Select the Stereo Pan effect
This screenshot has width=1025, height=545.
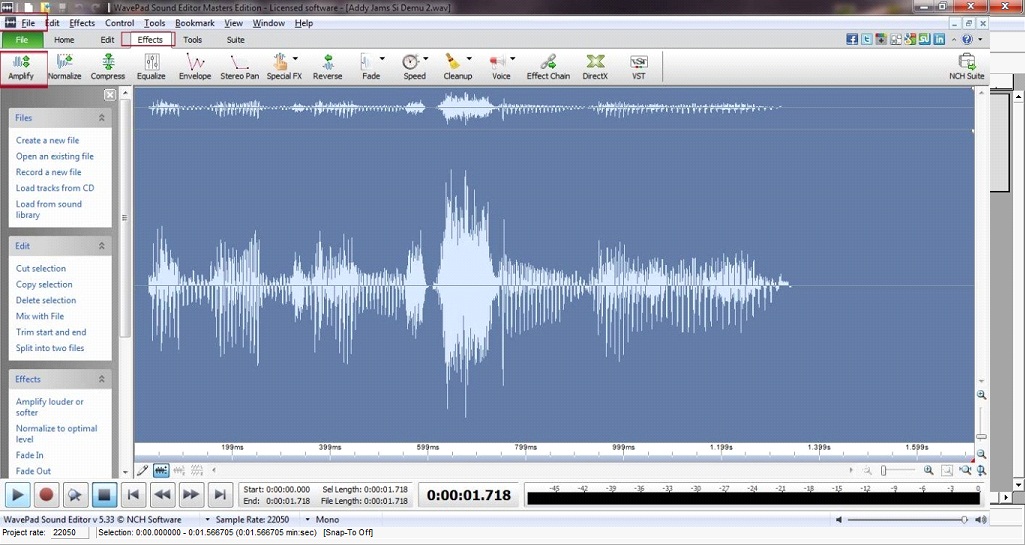pos(239,68)
